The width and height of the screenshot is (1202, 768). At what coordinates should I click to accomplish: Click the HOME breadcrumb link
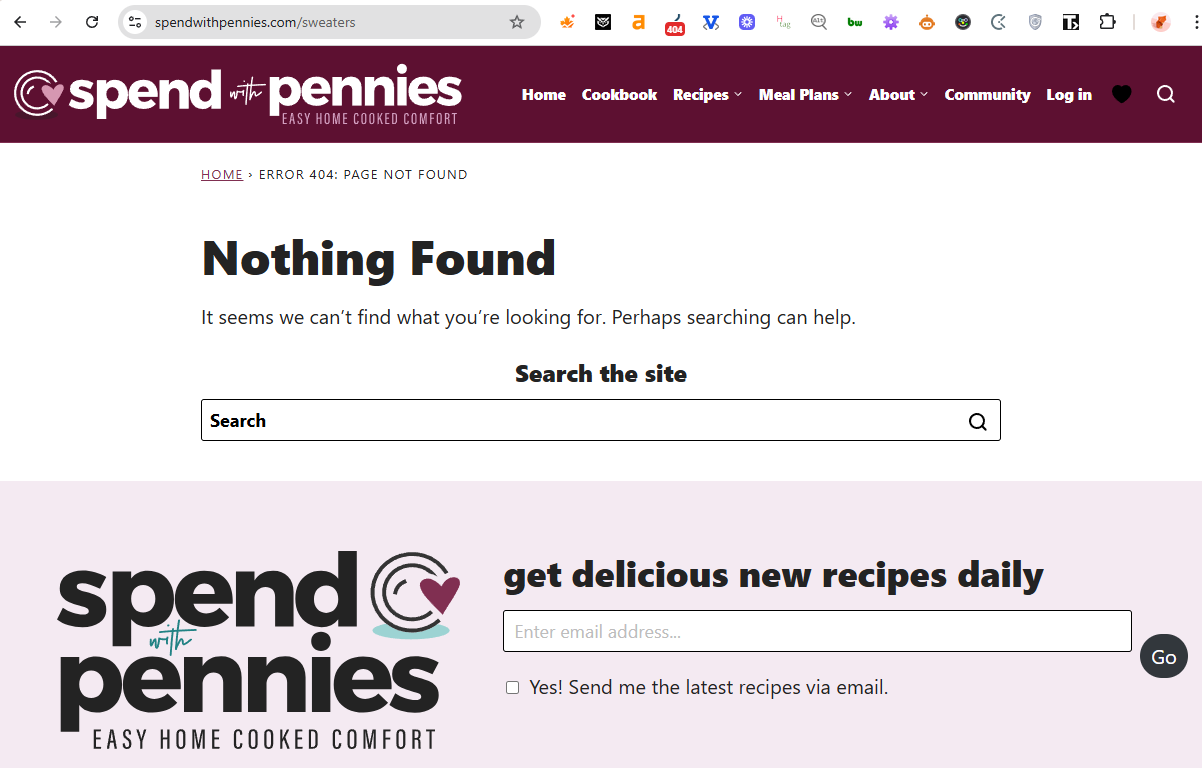tap(222, 175)
